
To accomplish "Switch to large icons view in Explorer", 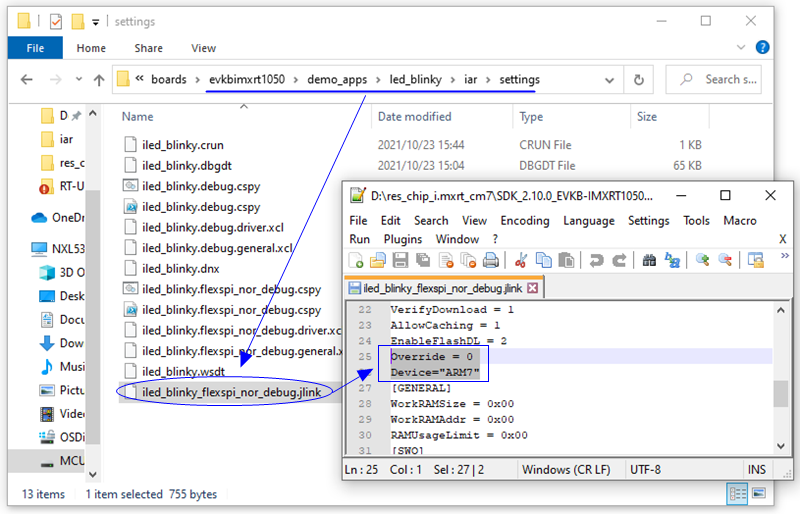I will (x=762, y=494).
